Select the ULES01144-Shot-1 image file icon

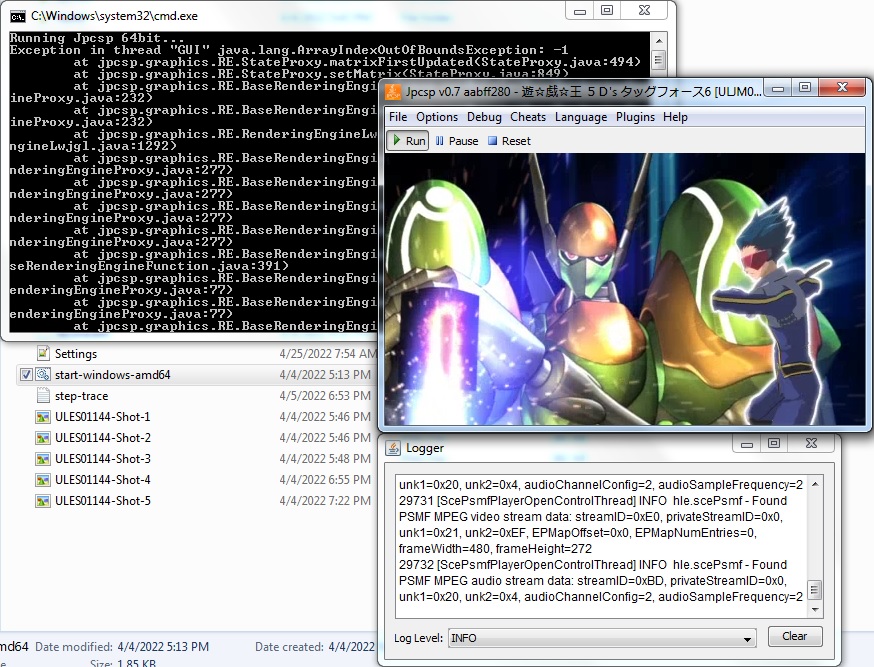pos(43,417)
